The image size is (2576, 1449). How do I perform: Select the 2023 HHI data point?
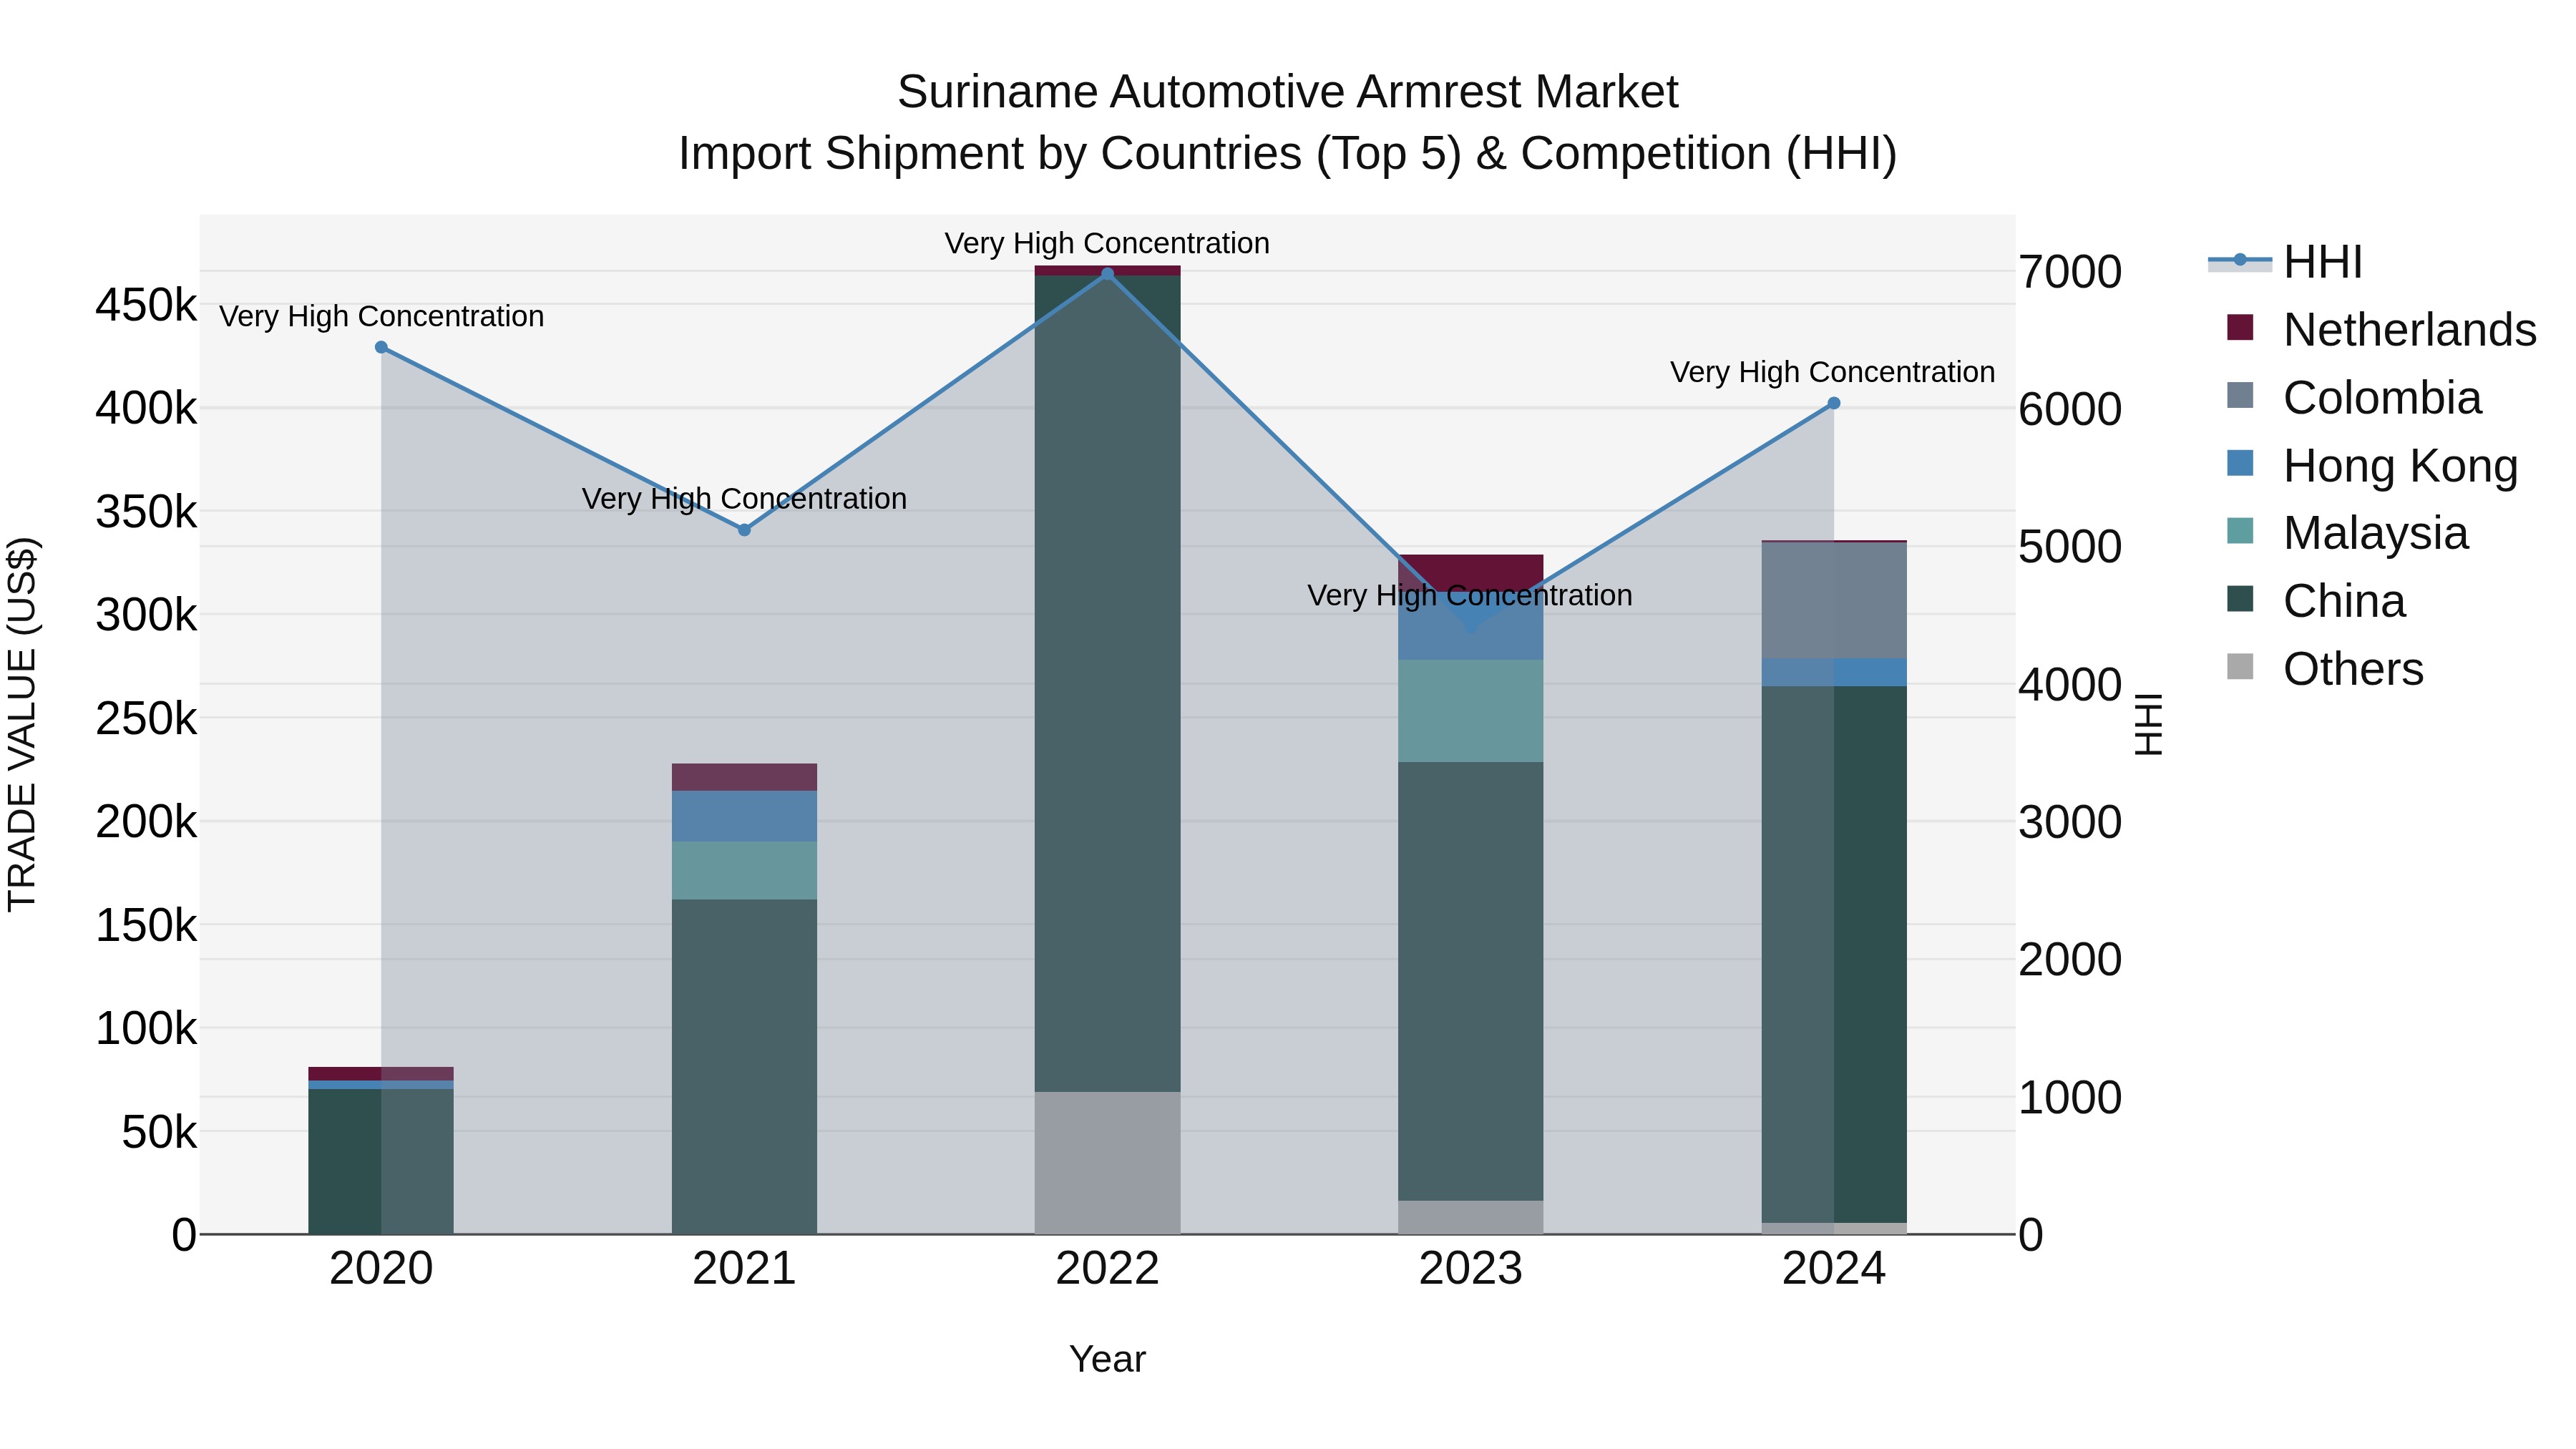1470,626
